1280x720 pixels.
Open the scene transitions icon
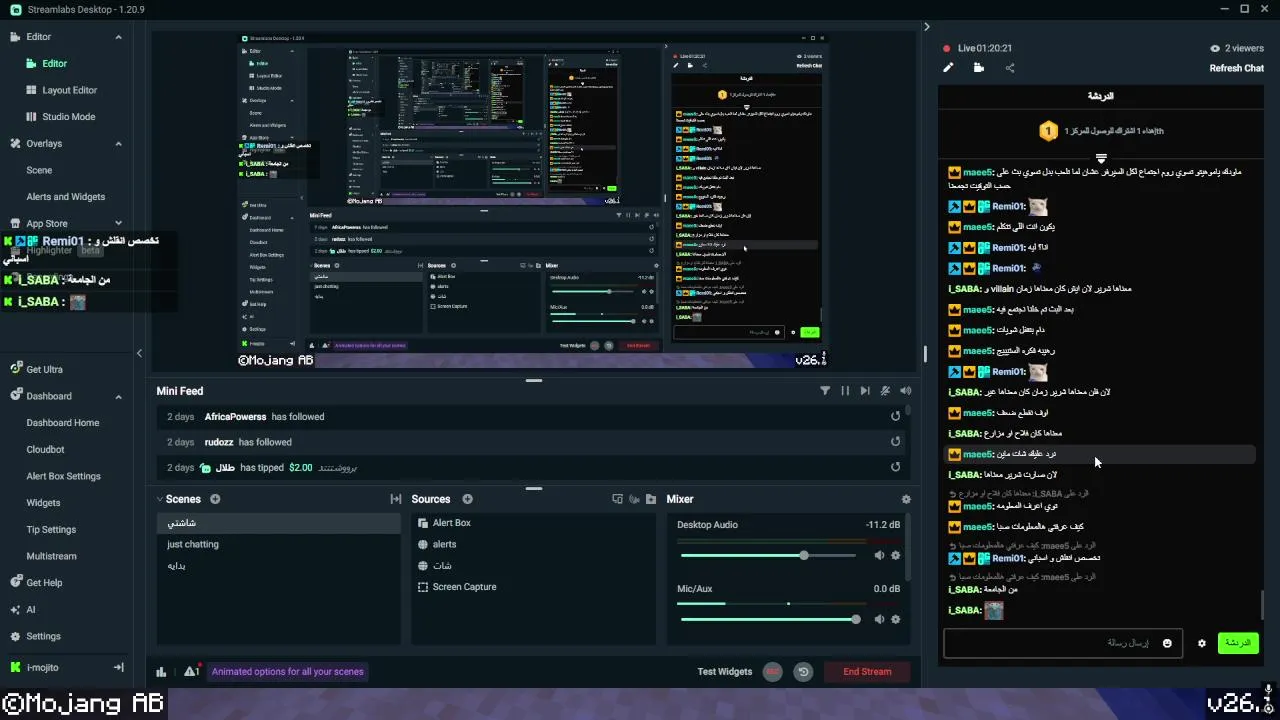(x=395, y=499)
